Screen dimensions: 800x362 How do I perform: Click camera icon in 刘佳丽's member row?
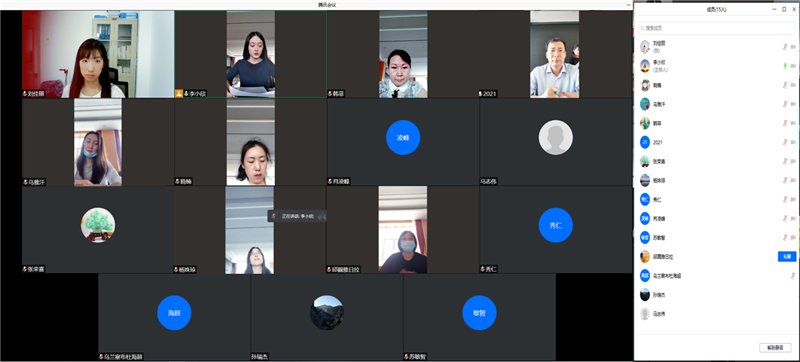point(793,46)
